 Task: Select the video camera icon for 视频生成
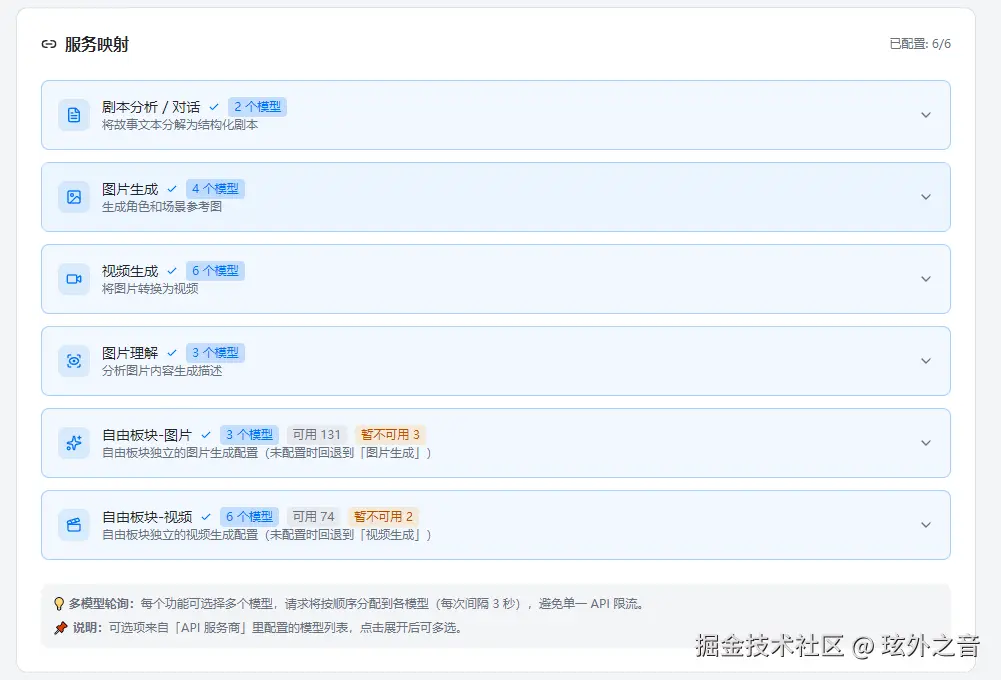[73, 279]
